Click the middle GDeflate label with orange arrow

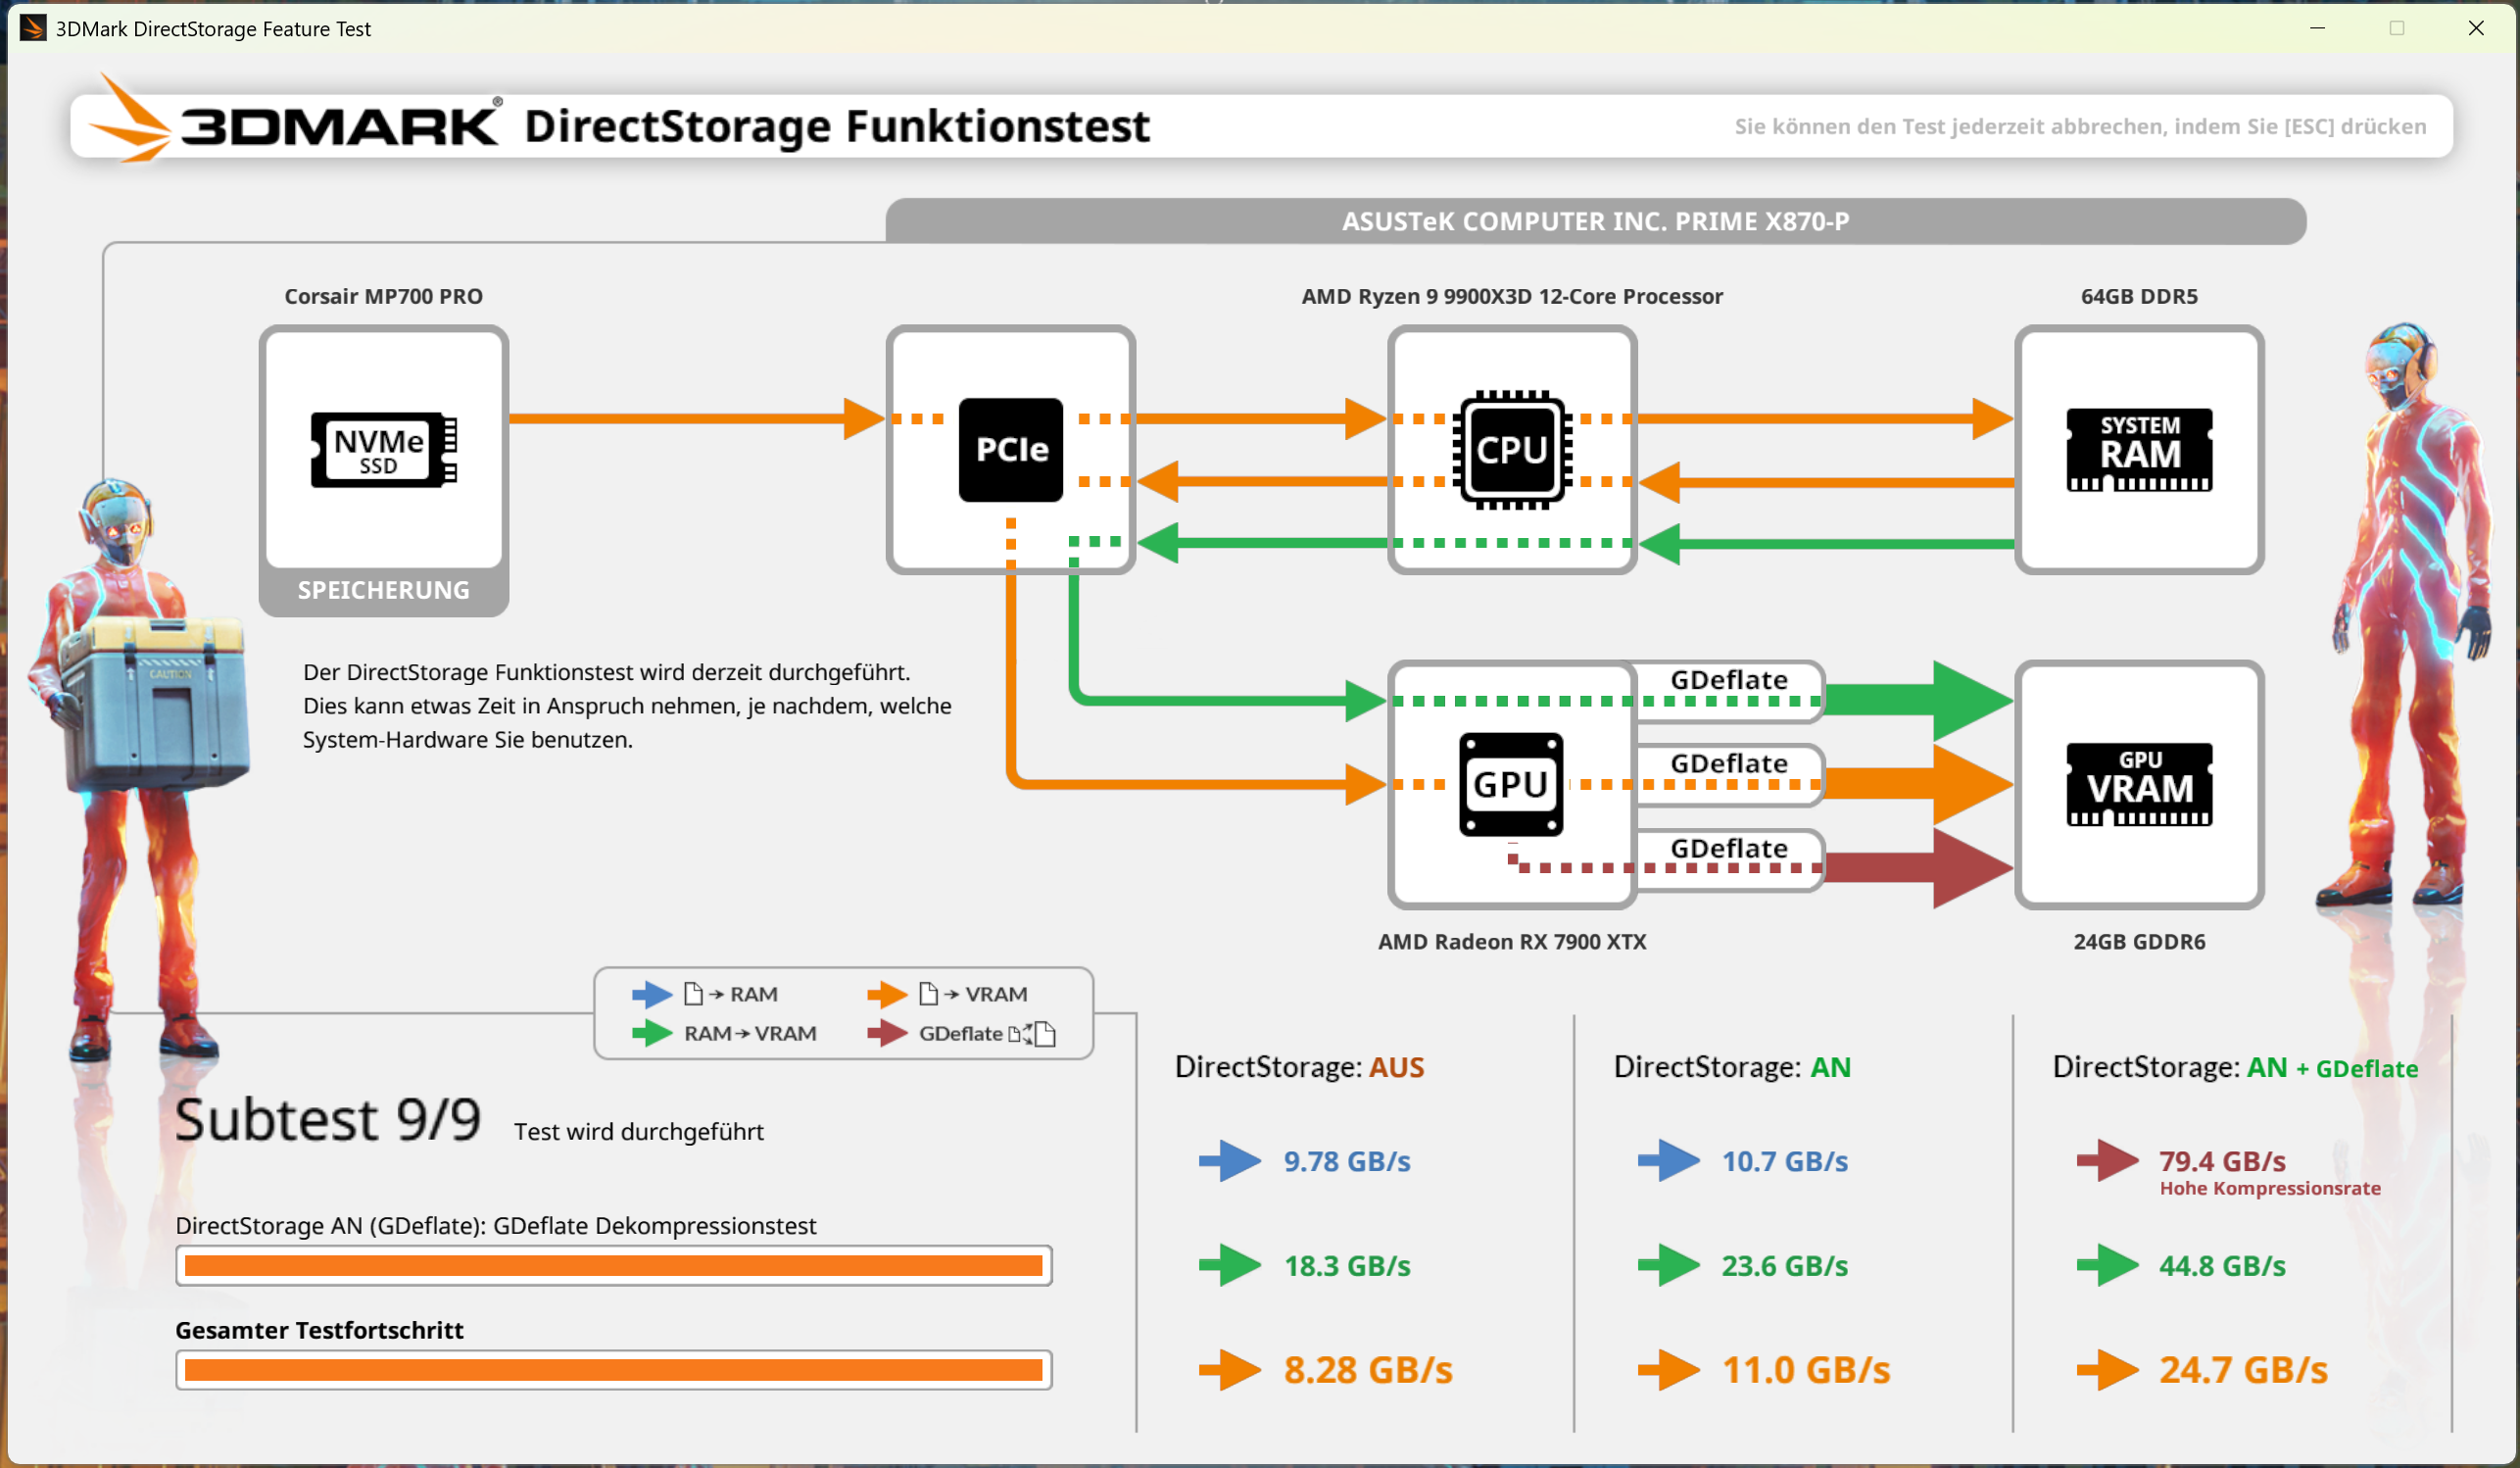[1729, 764]
